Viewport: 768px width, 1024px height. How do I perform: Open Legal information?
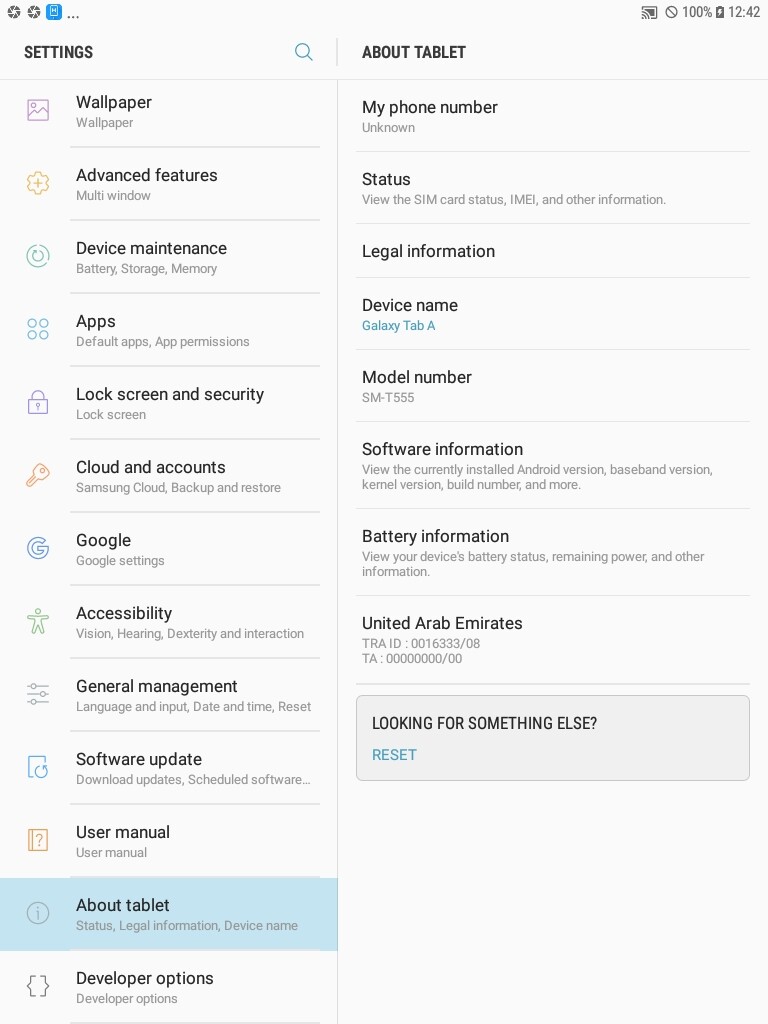pyautogui.click(x=552, y=251)
